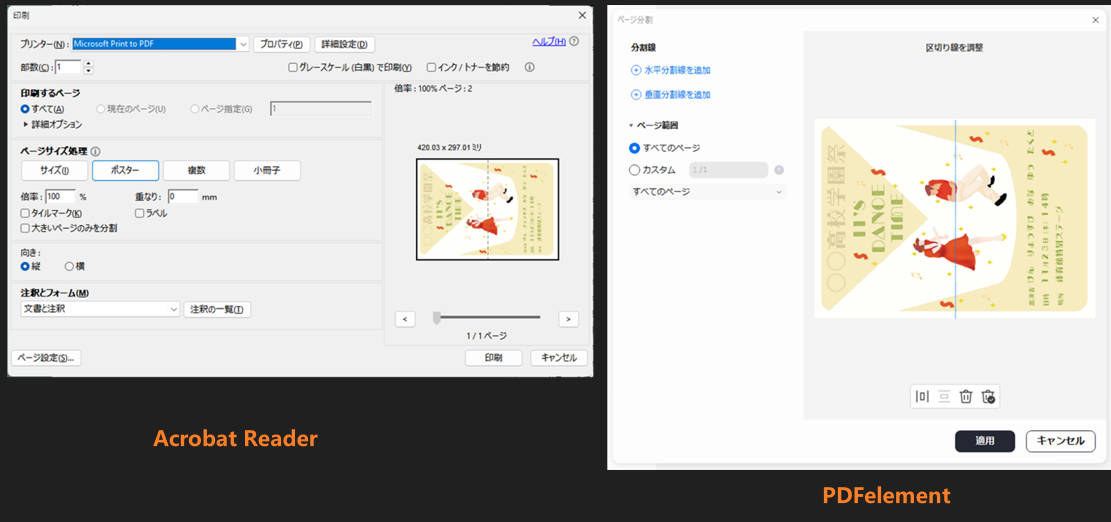Click the プロパティ button
The width and height of the screenshot is (1111, 522).
coord(281,44)
